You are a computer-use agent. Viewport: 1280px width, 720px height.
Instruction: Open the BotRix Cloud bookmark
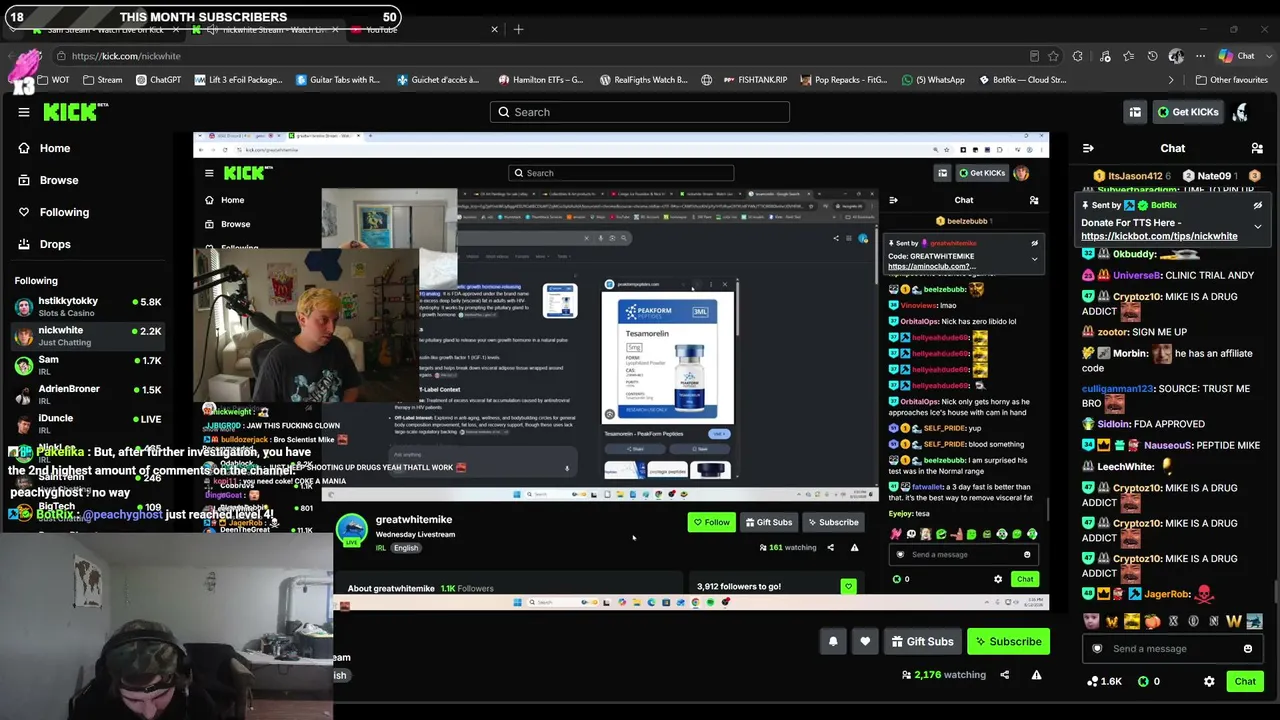coord(1022,80)
